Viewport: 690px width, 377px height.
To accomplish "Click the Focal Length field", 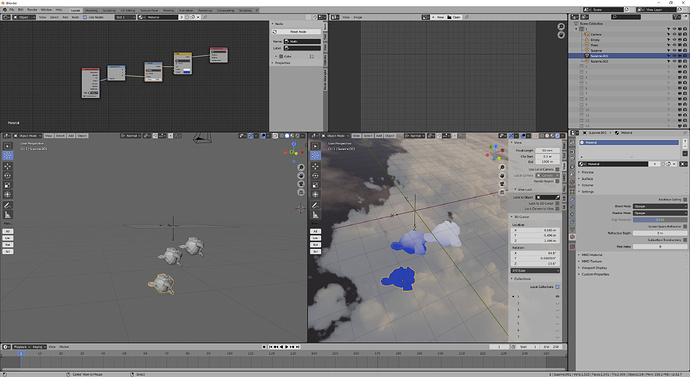I will tap(547, 150).
